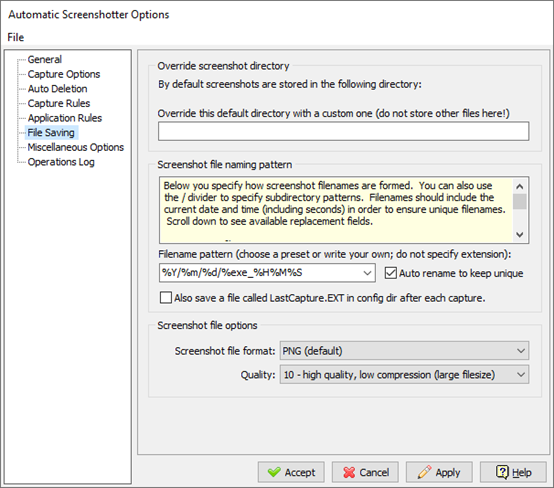Open the File menu

16,37
